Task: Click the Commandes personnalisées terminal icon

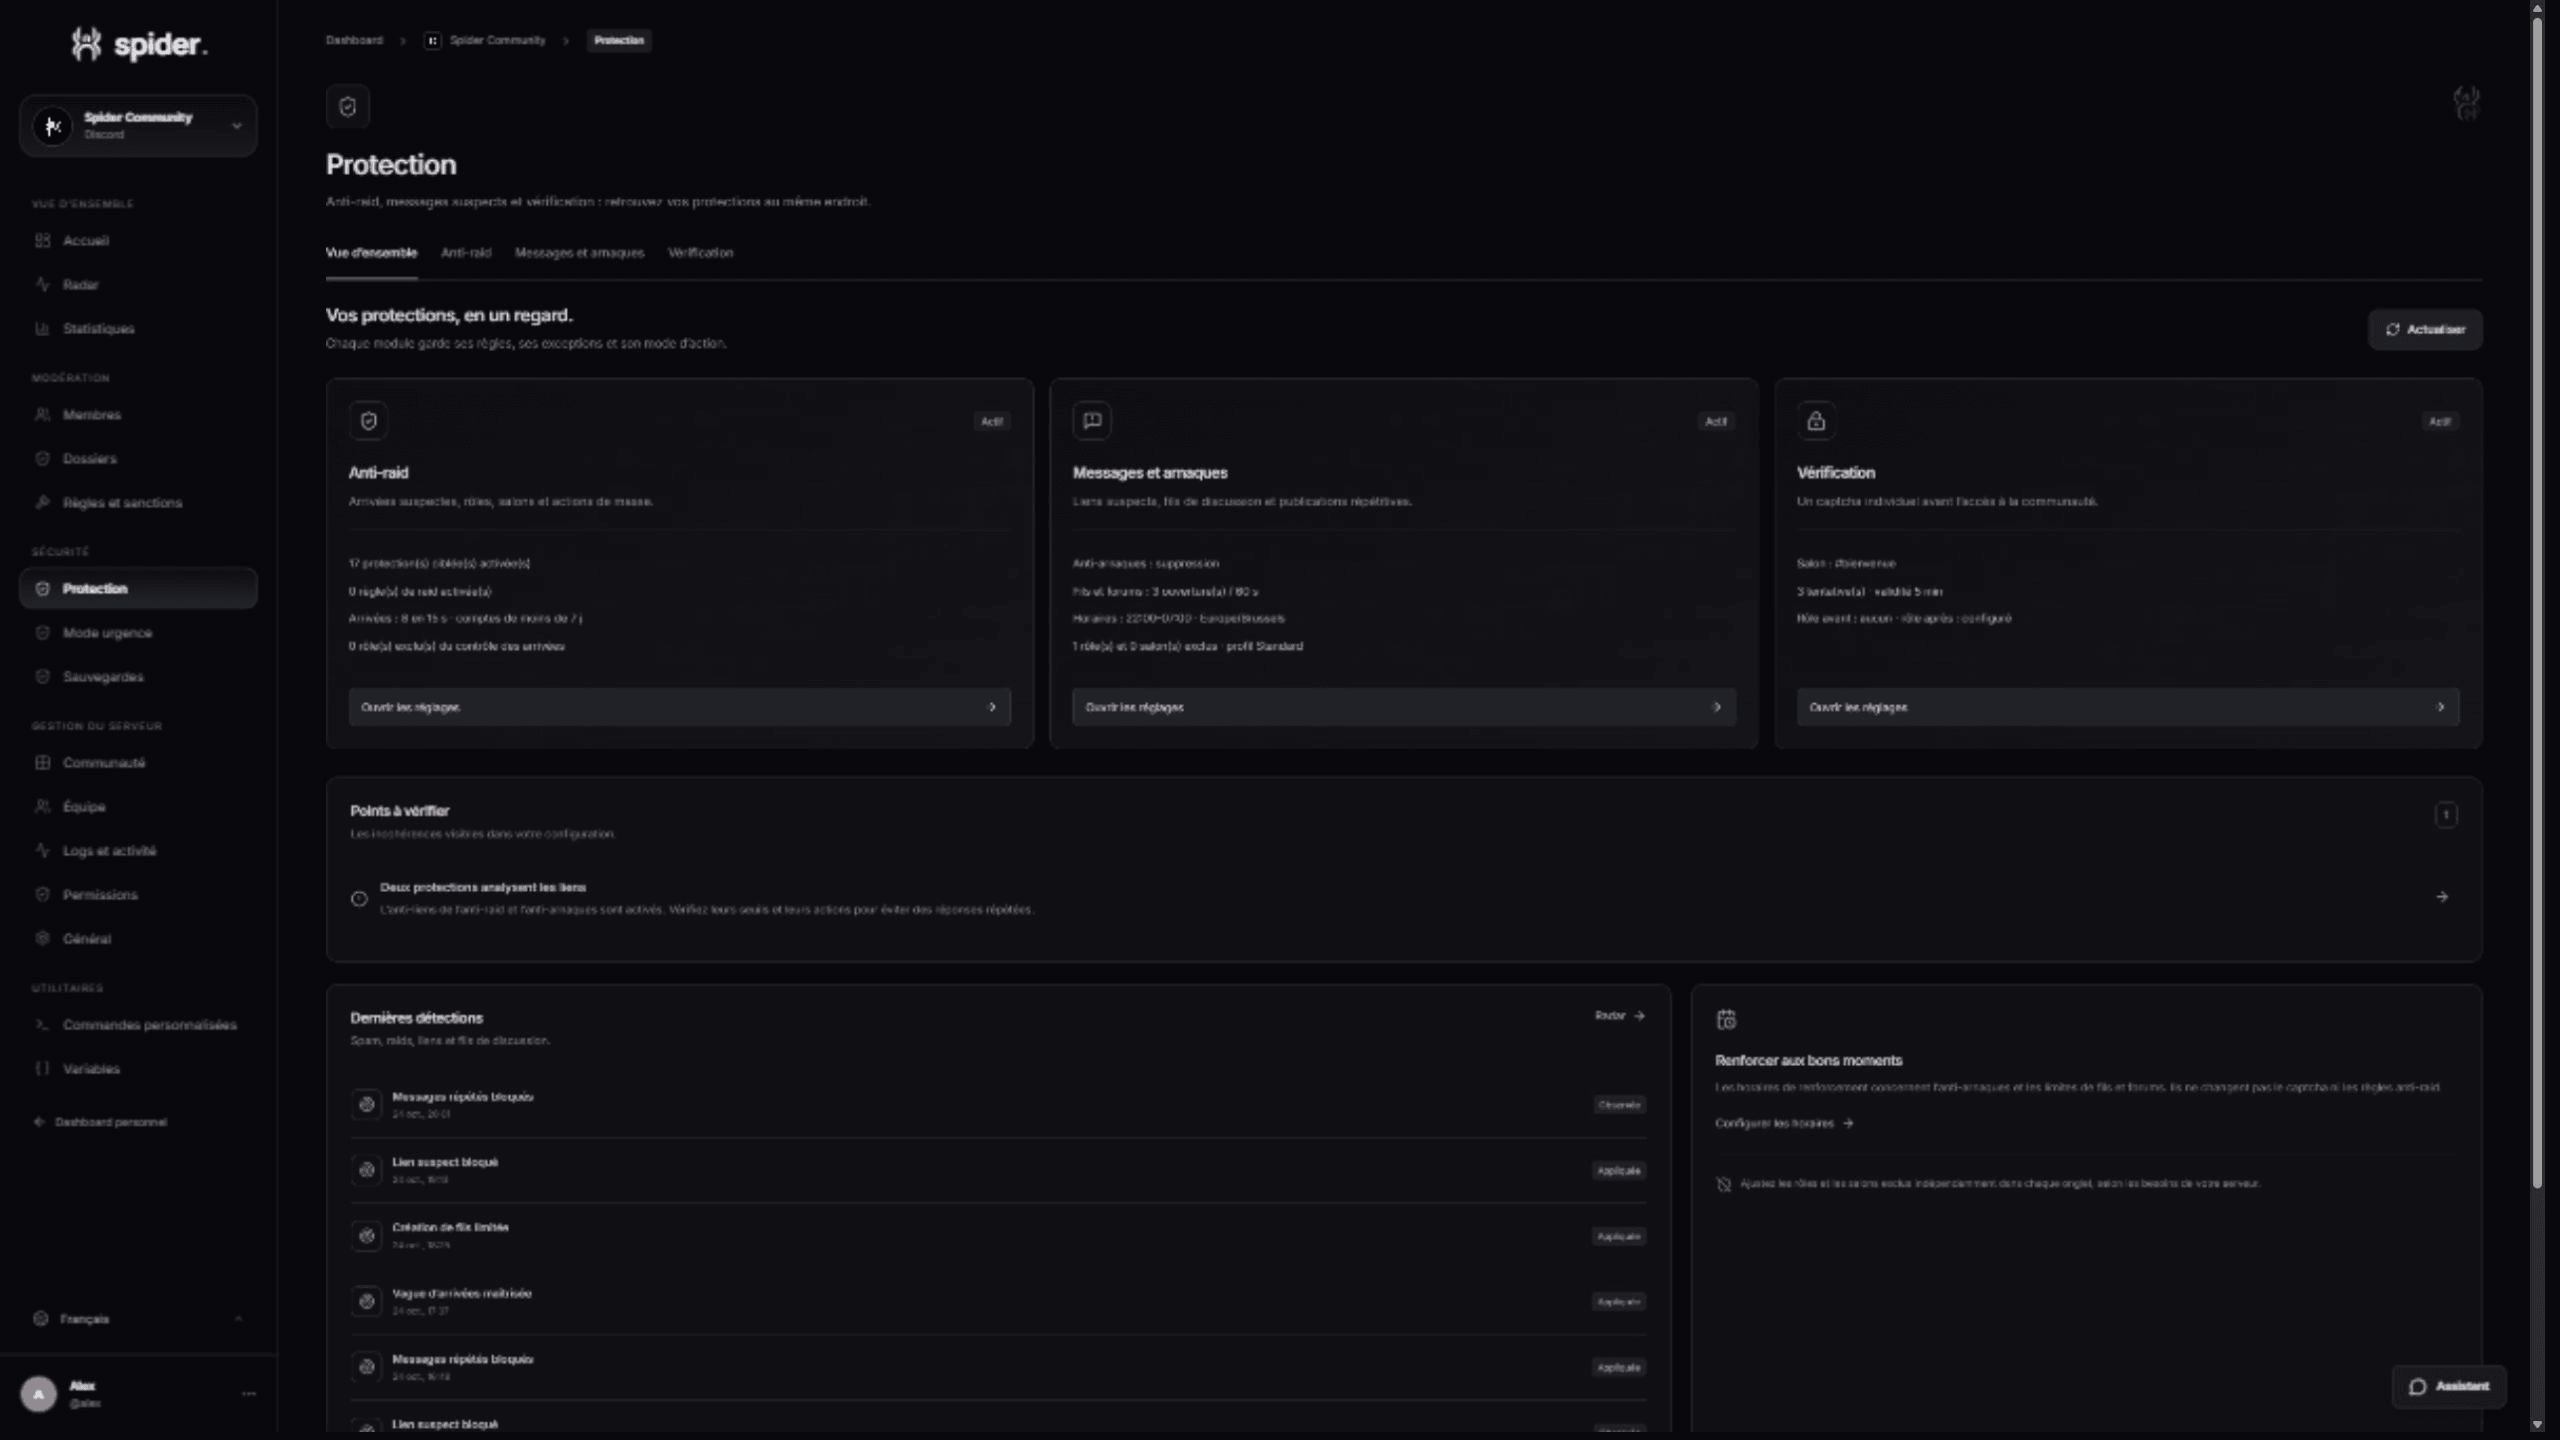Action: [x=42, y=1025]
